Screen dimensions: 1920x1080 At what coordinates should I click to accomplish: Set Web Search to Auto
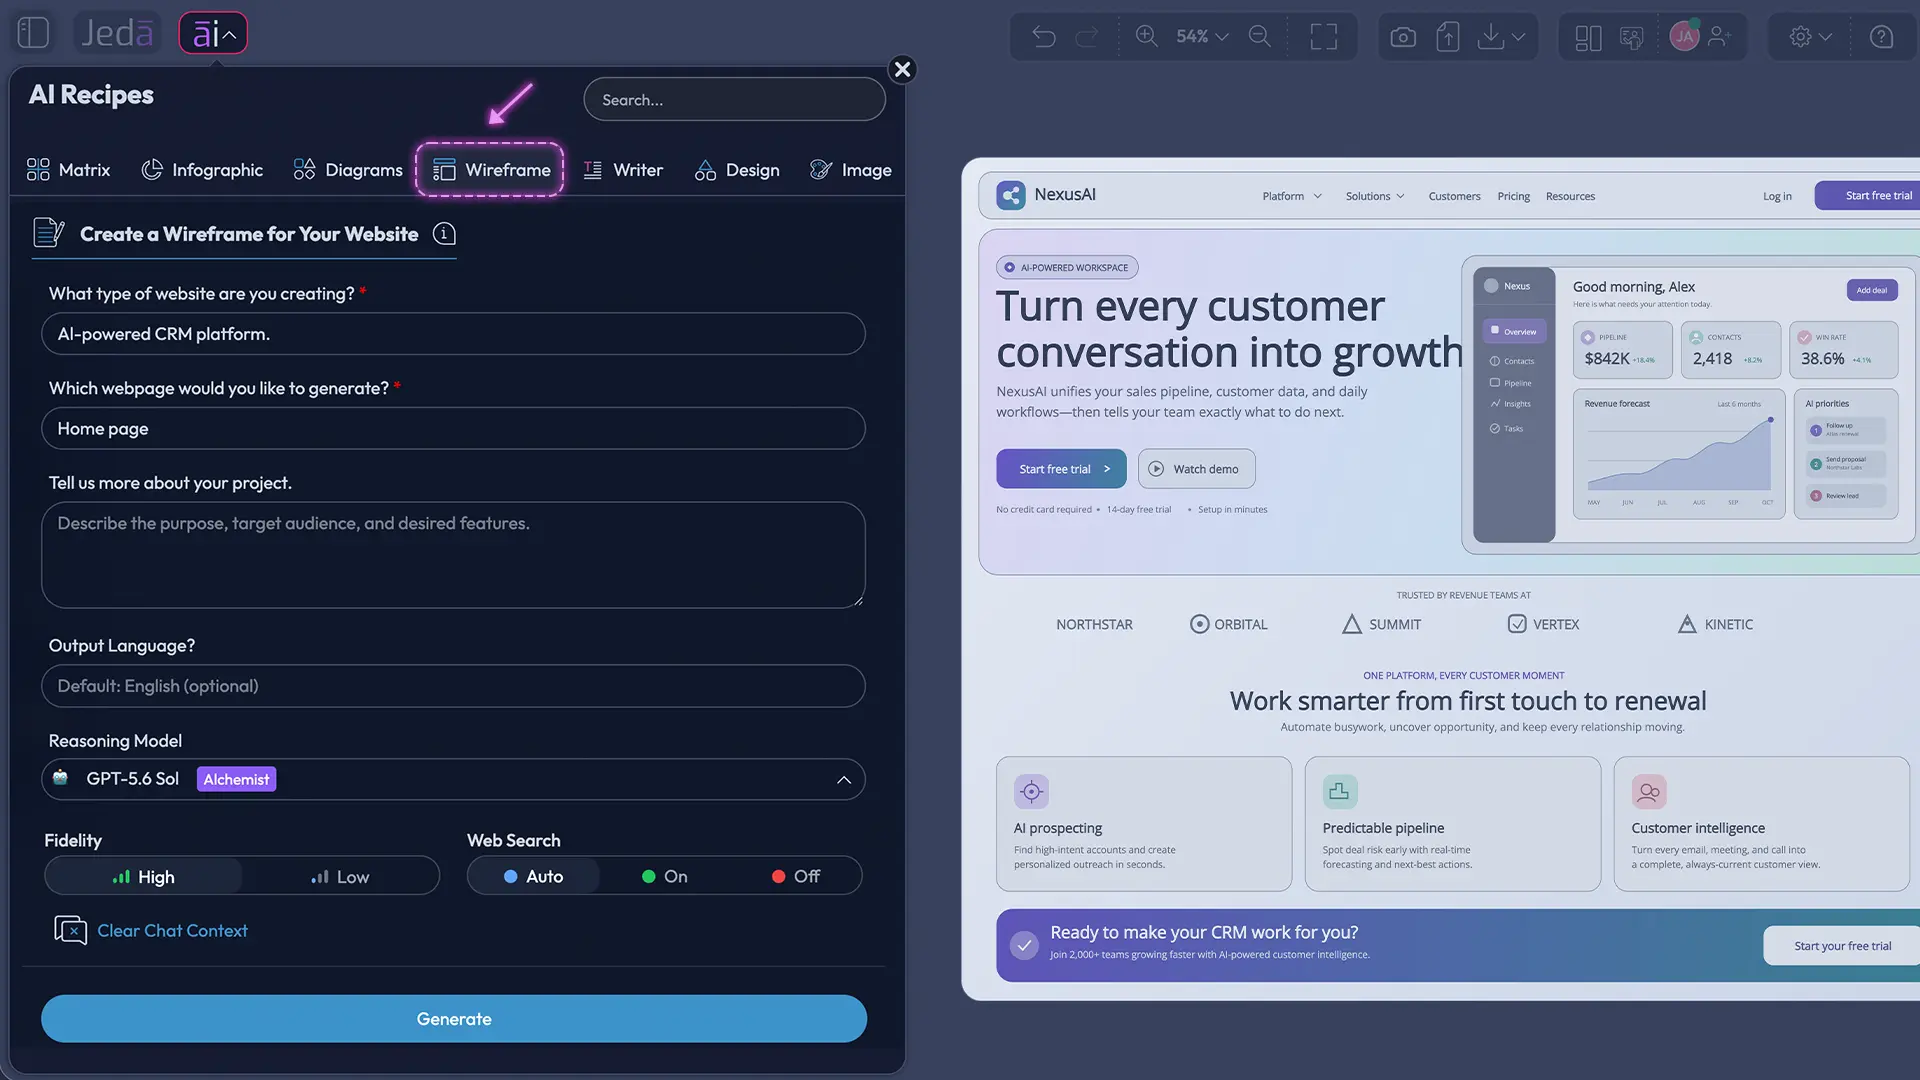point(534,876)
